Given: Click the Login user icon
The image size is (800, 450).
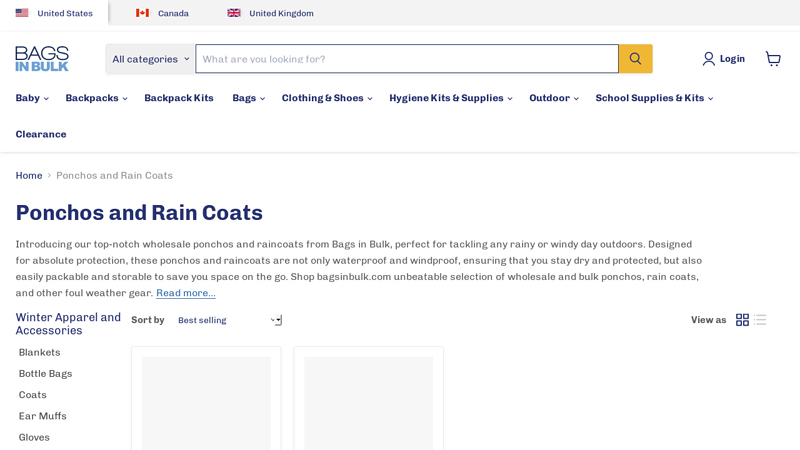Looking at the screenshot, I should 708,59.
